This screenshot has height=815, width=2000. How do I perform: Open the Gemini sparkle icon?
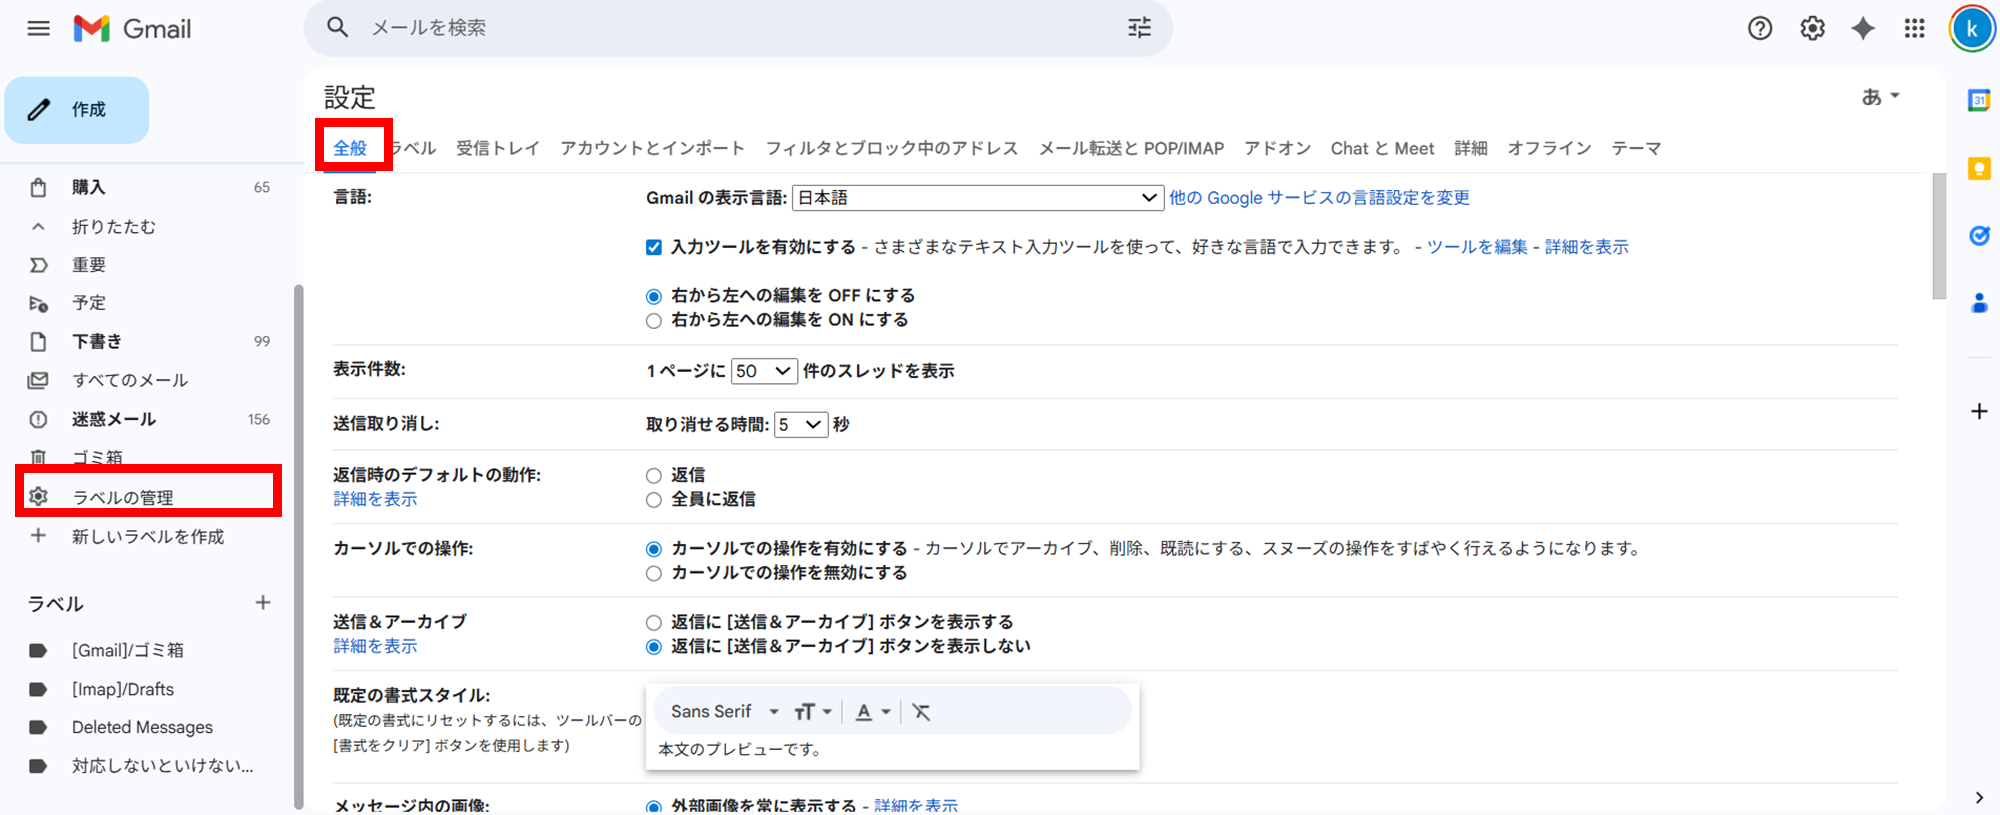(x=1863, y=28)
